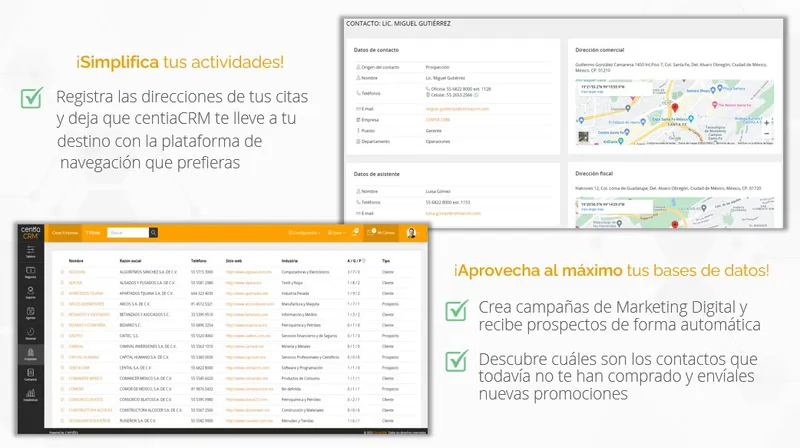Click inside the Buscar search field
This screenshot has width=800, height=448.
point(128,233)
